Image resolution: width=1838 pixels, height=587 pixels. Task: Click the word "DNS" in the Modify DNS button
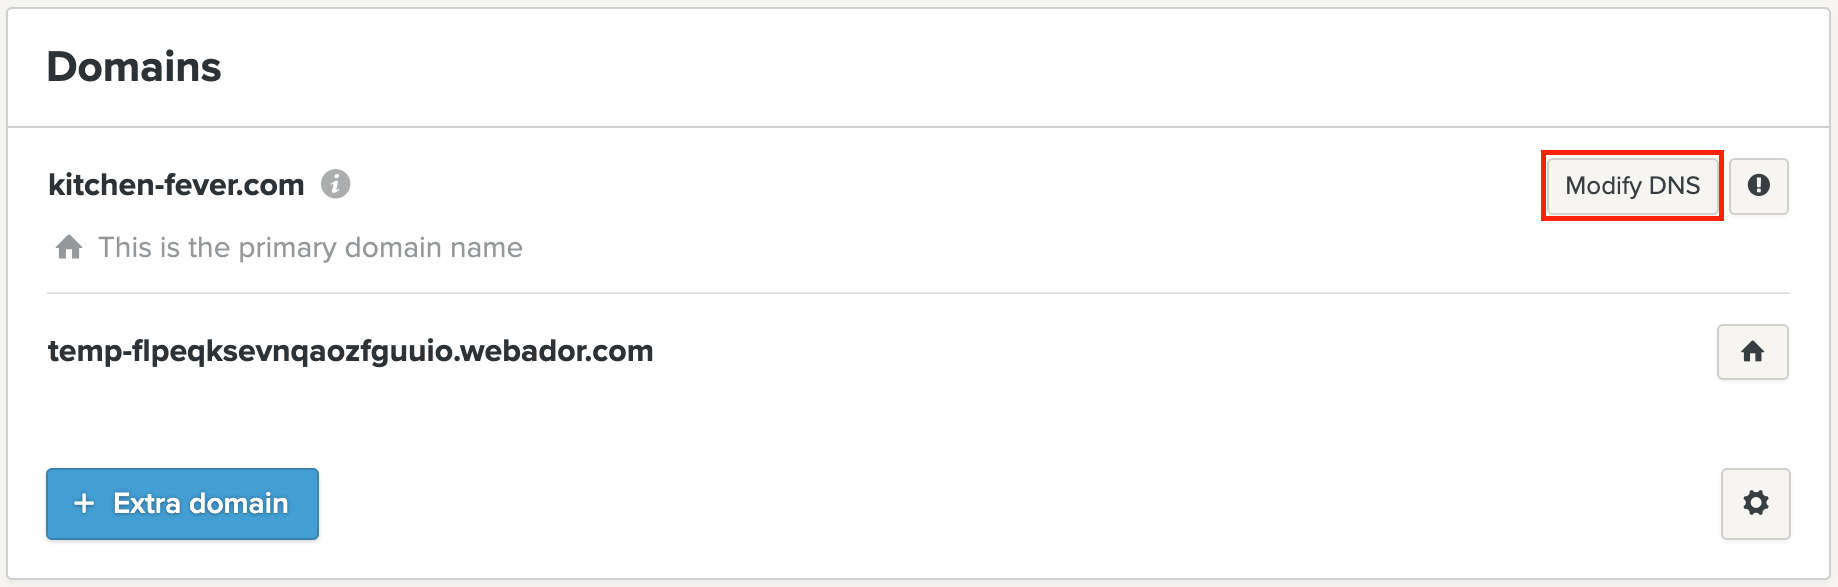click(1674, 186)
